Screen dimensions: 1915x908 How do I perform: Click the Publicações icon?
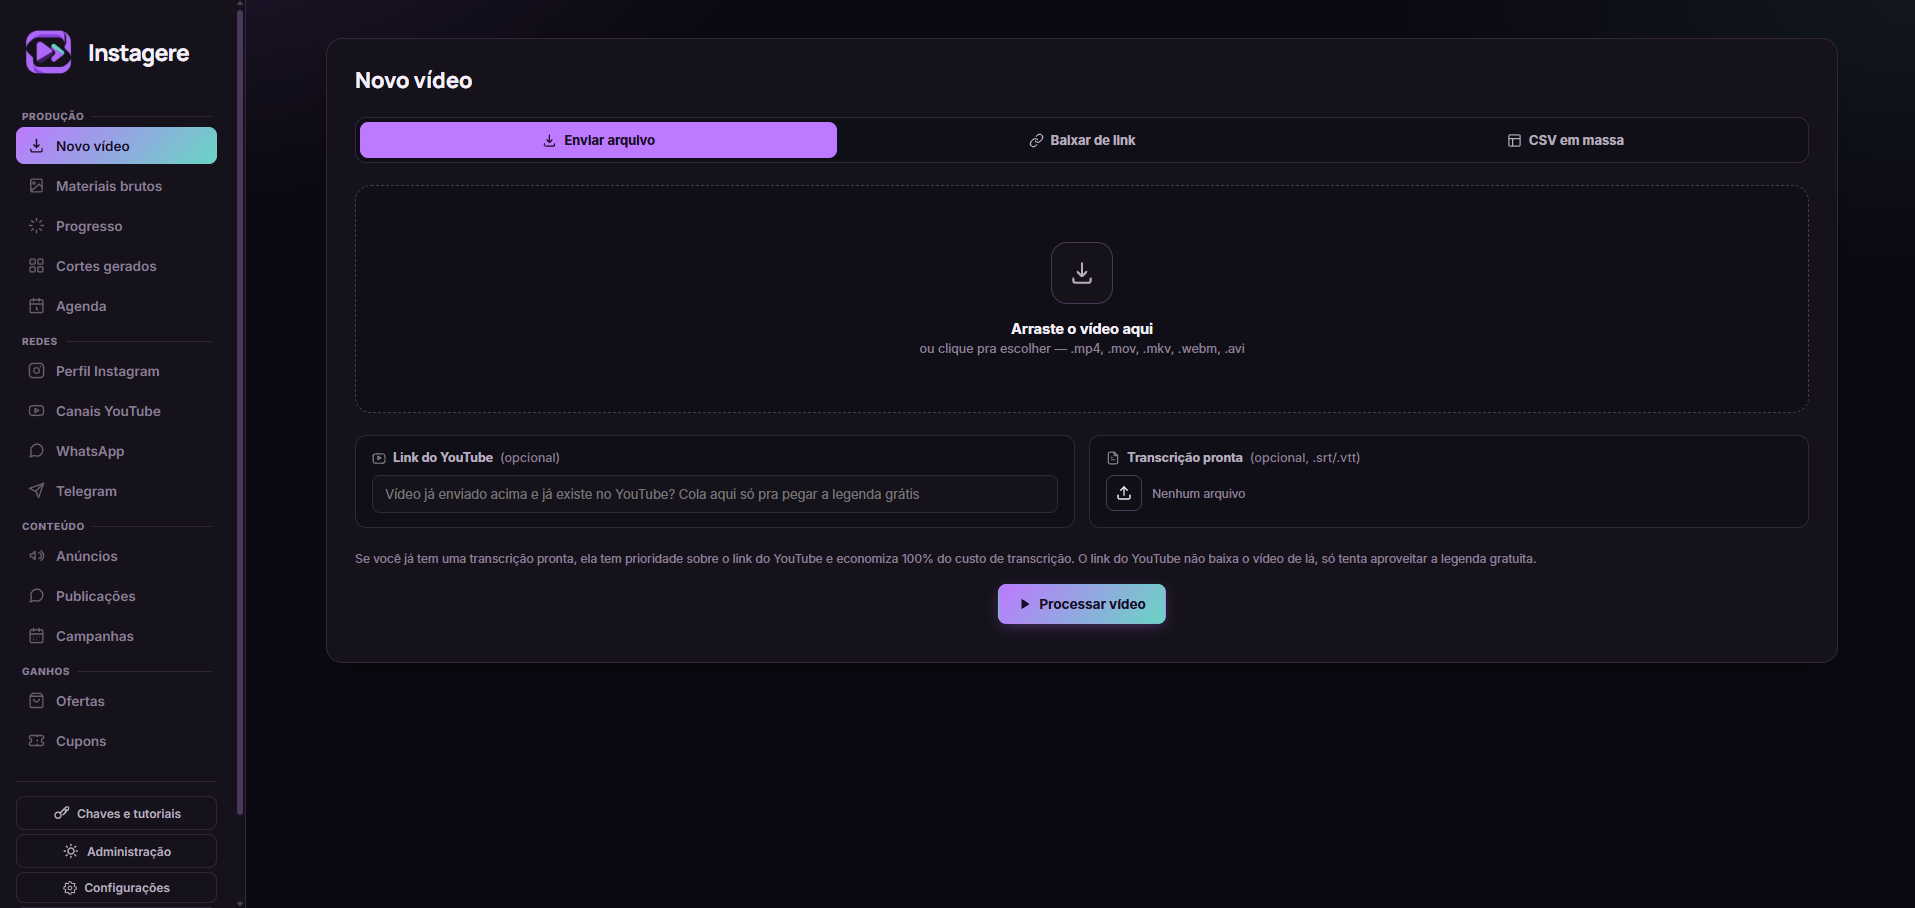tap(37, 596)
